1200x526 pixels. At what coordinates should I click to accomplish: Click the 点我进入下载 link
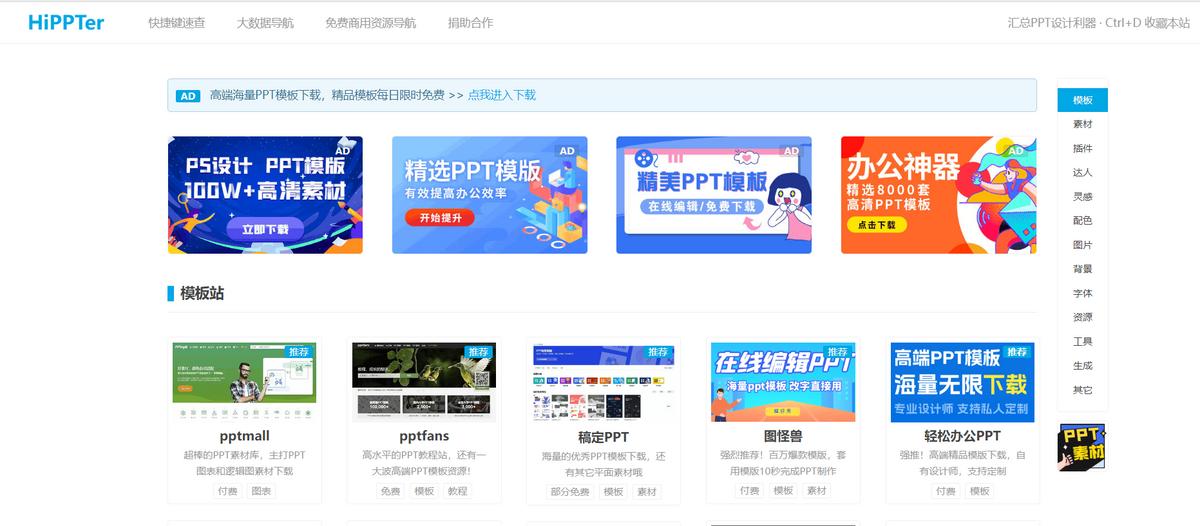[502, 95]
